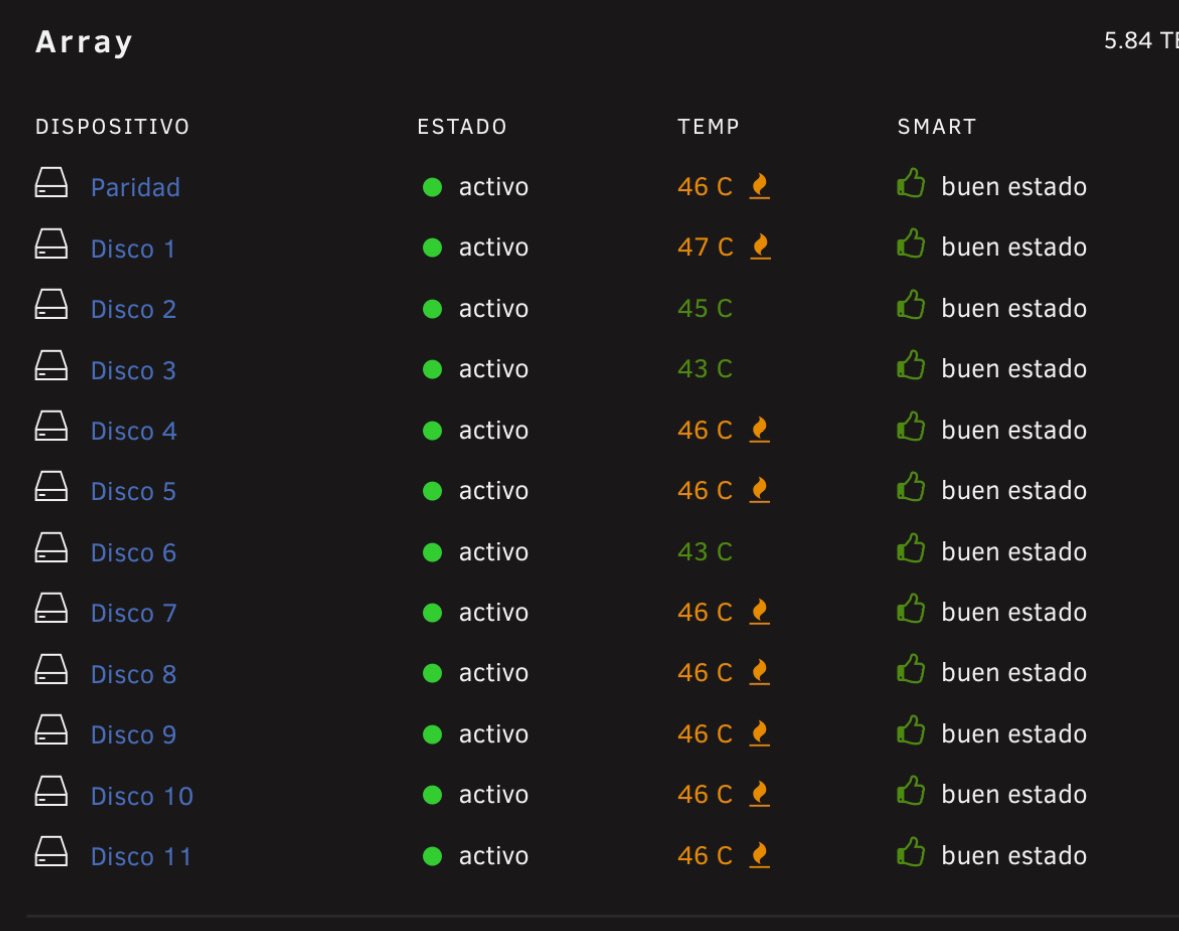Click Disco 11's hot temperature flame icon
The height and width of the screenshot is (931, 1179).
coord(760,855)
